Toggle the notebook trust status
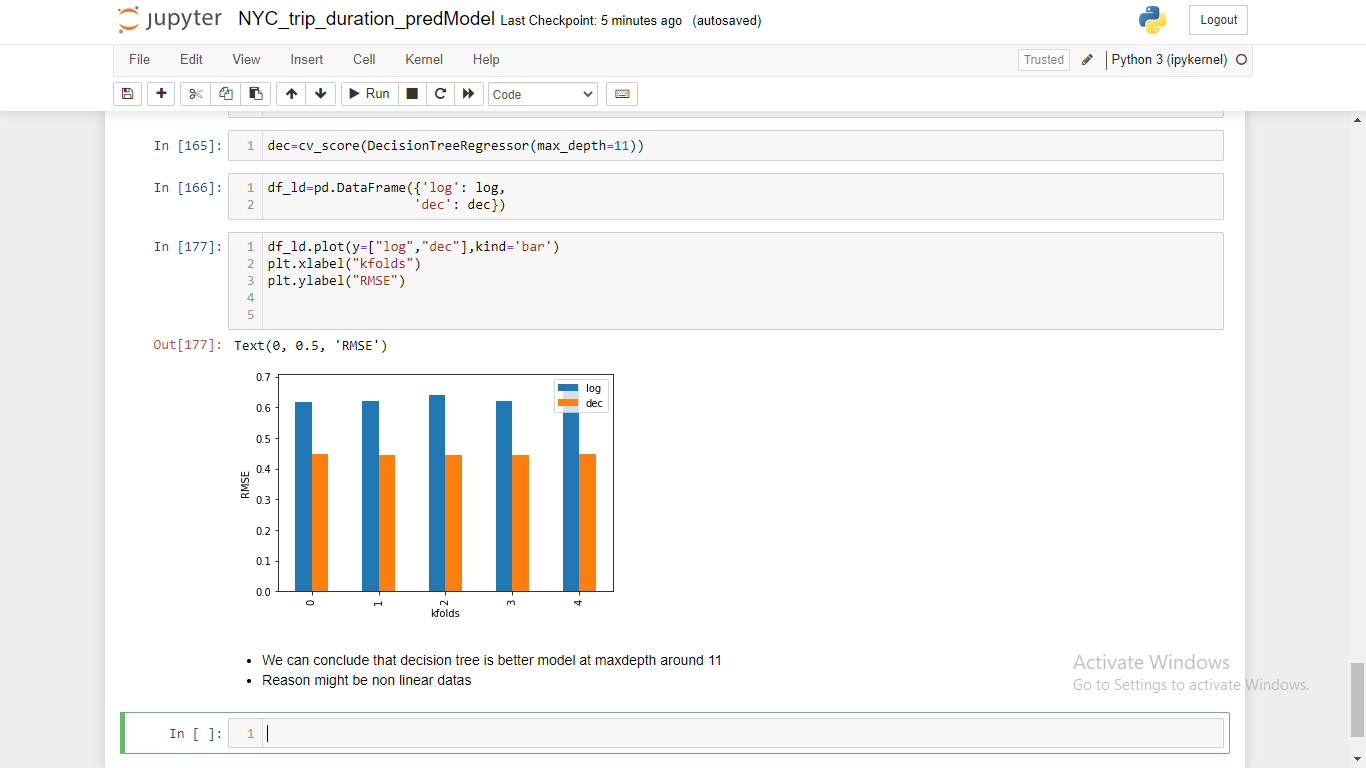1366x768 pixels. tap(1043, 59)
